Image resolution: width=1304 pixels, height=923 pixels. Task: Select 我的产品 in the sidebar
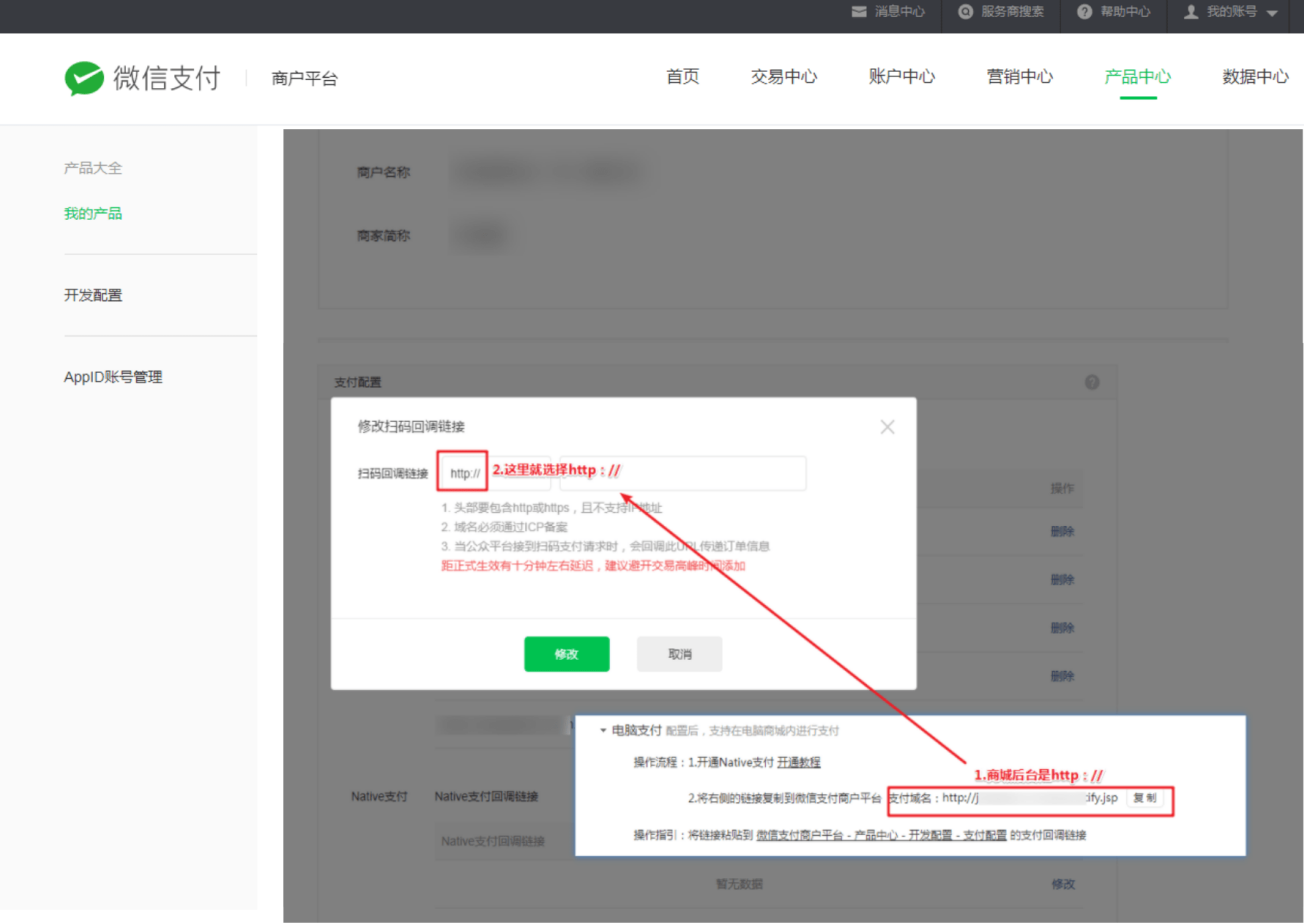click(93, 213)
